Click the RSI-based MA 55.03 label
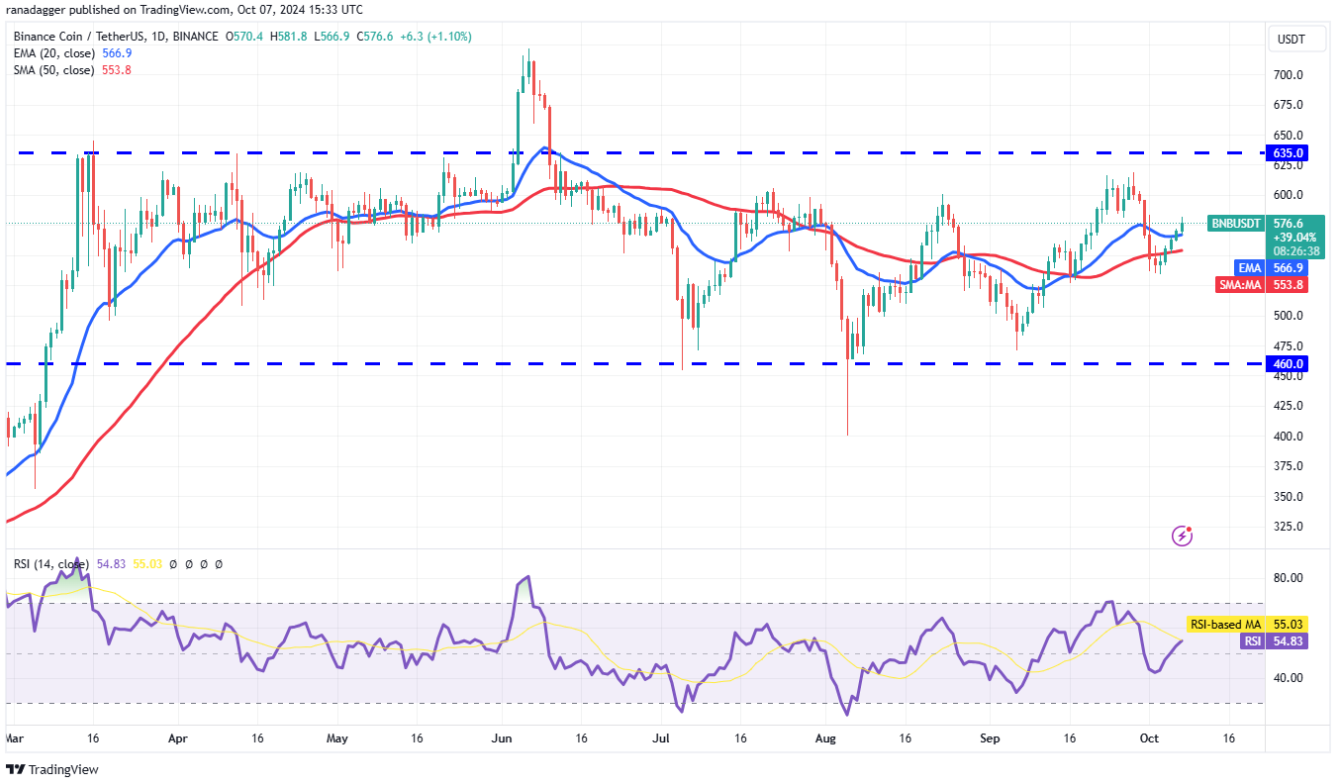The width and height of the screenshot is (1333, 784). [1249, 624]
